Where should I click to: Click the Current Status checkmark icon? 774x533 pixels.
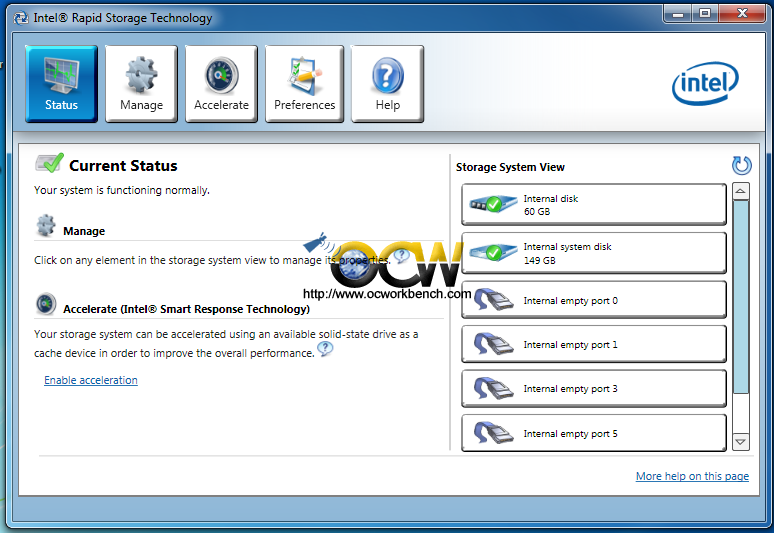[49, 163]
